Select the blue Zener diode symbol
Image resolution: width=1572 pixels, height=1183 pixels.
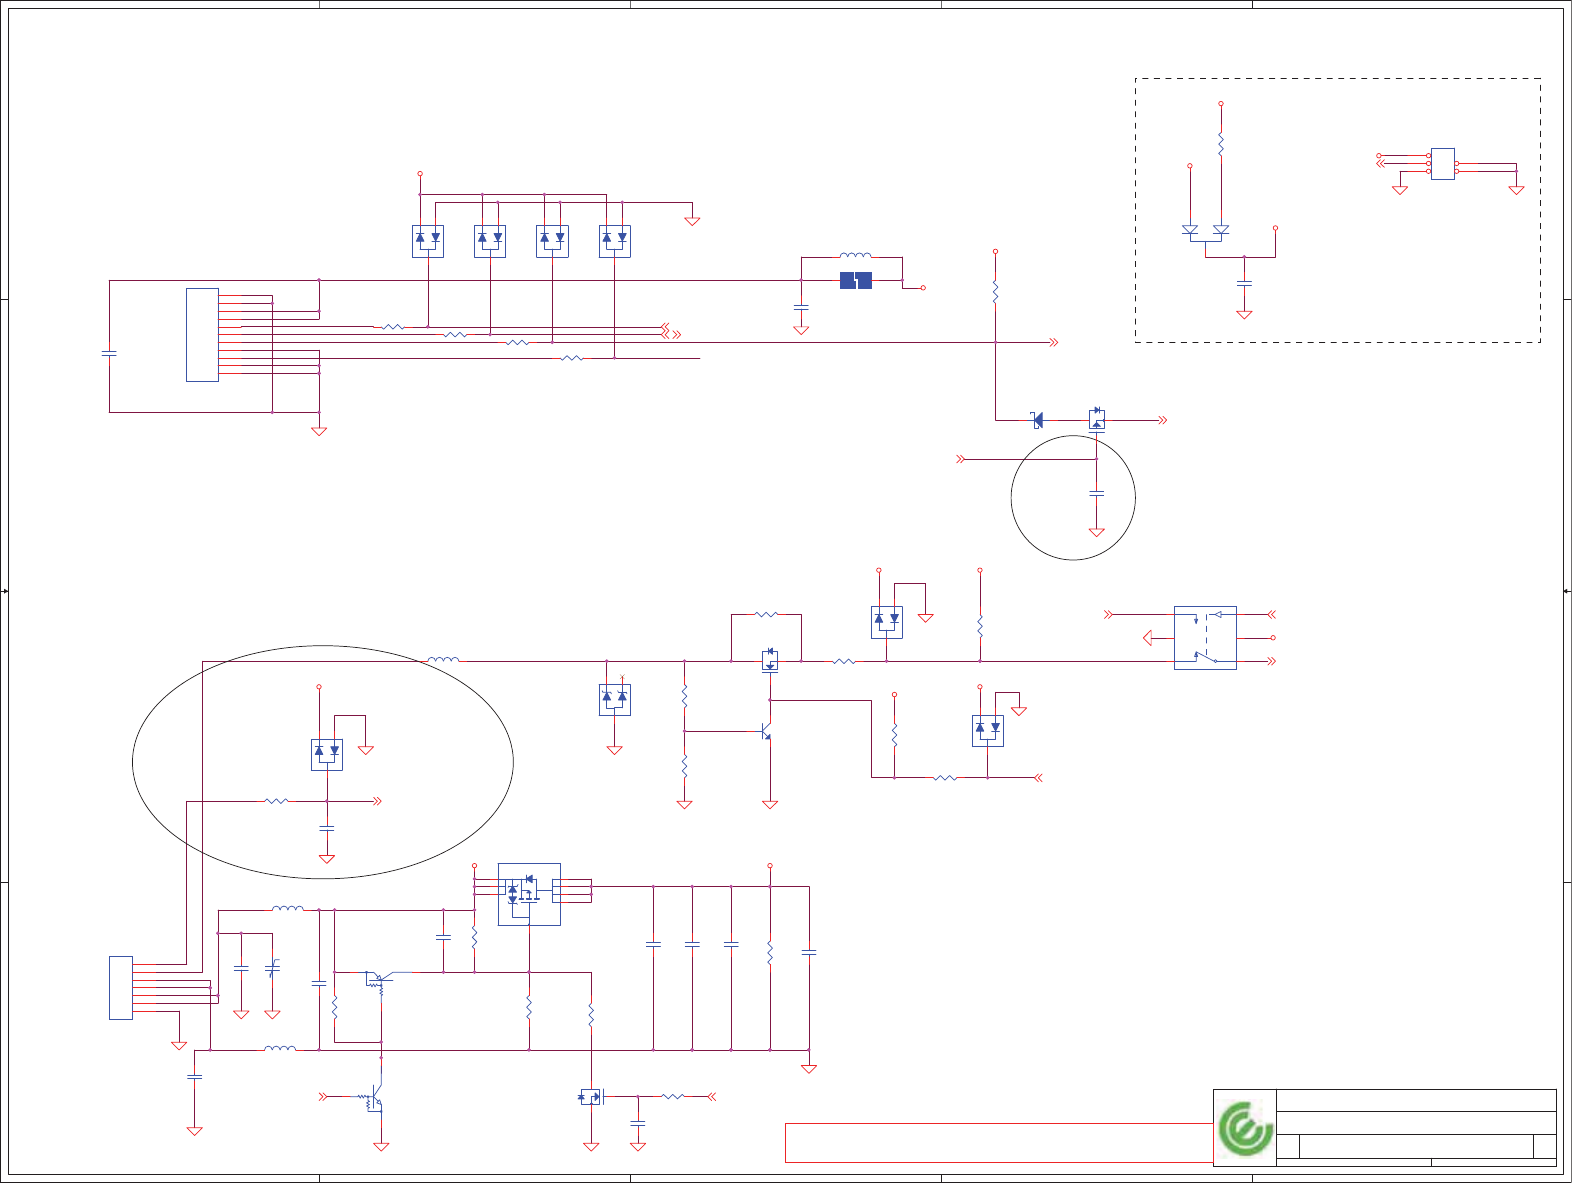1037,421
